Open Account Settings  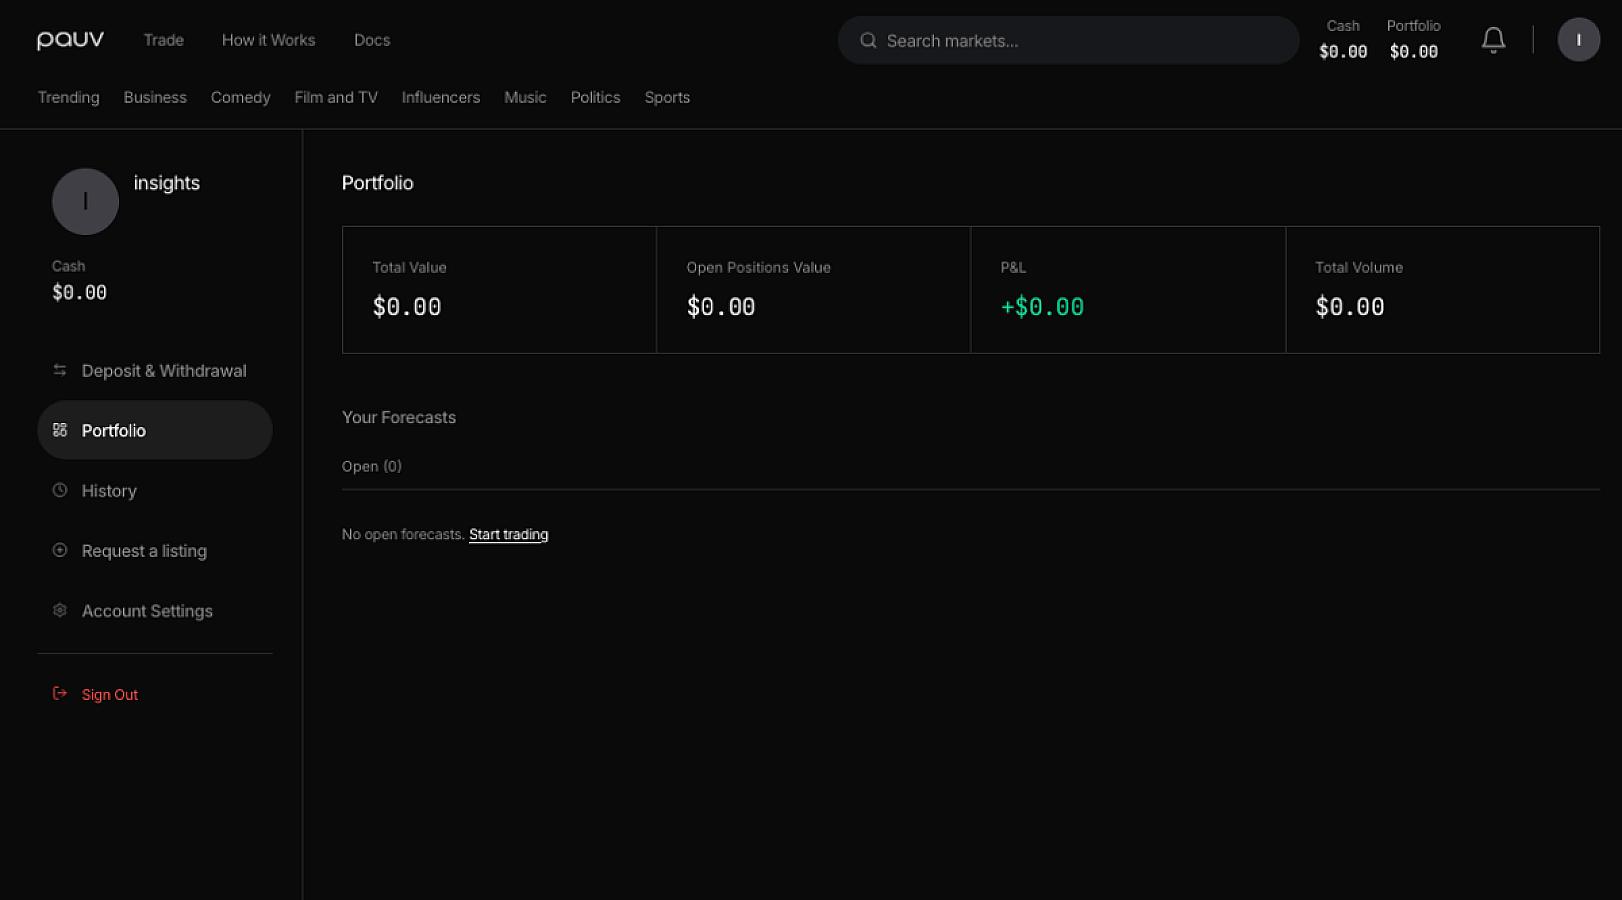(x=155, y=610)
